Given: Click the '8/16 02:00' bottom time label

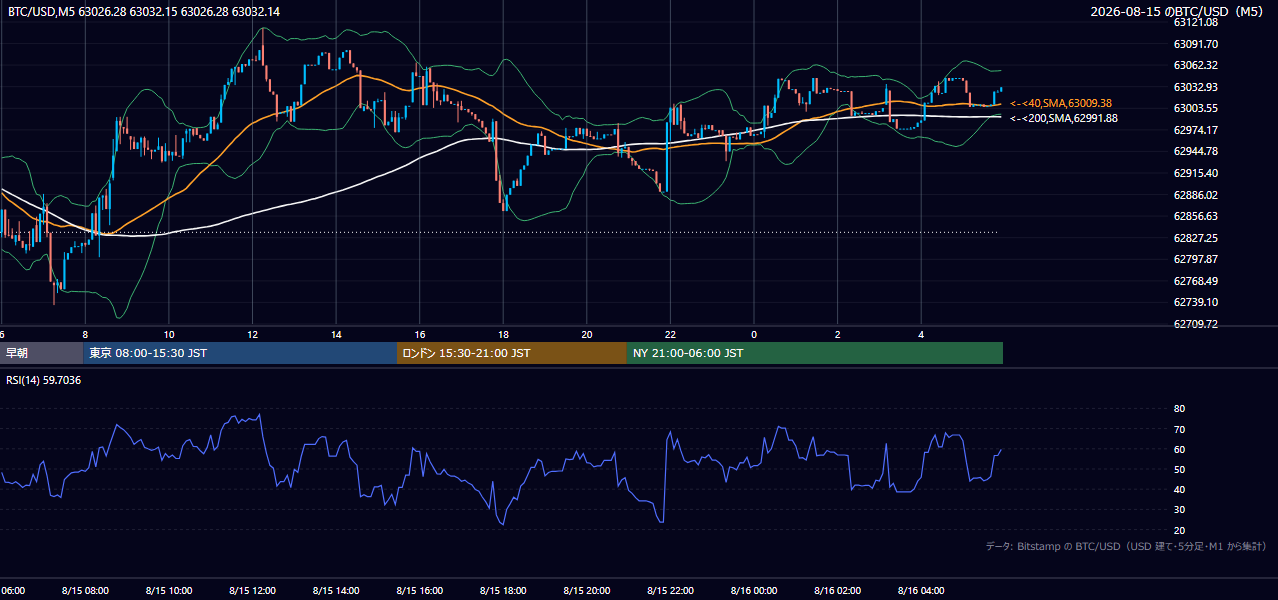Looking at the screenshot, I should [x=837, y=590].
